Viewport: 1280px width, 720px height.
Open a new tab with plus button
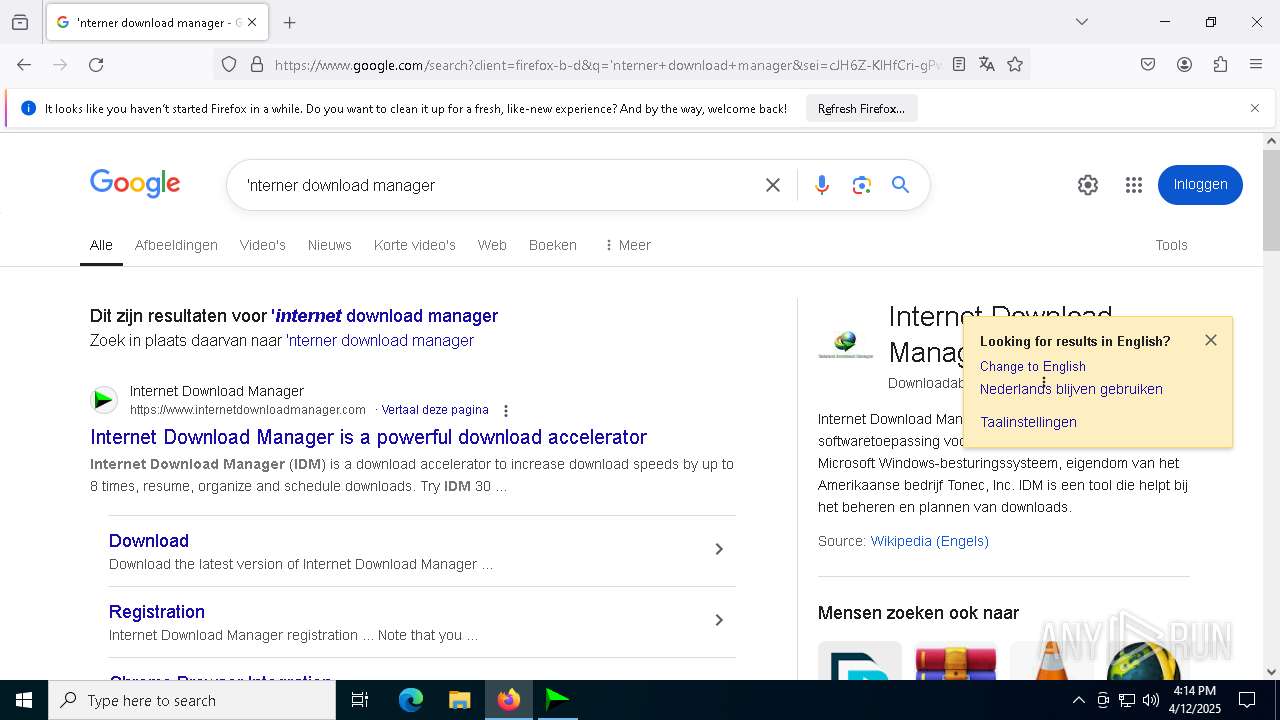(x=290, y=22)
